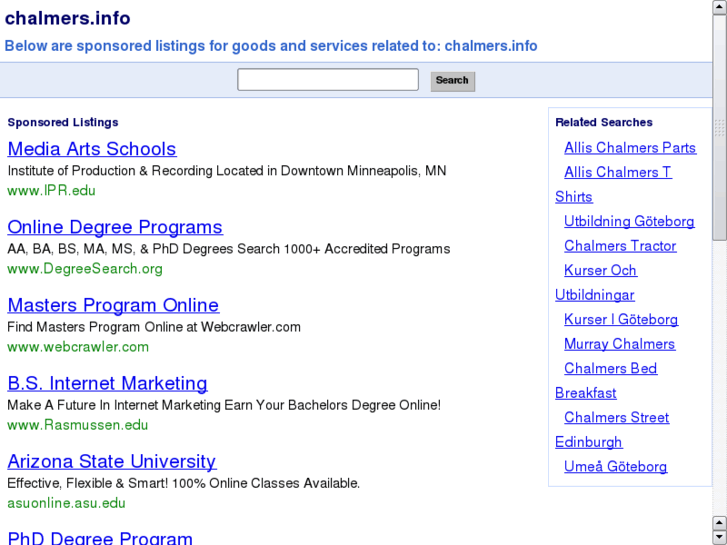
Task: Open Kurser I Göteborg related search
Action: tap(621, 320)
